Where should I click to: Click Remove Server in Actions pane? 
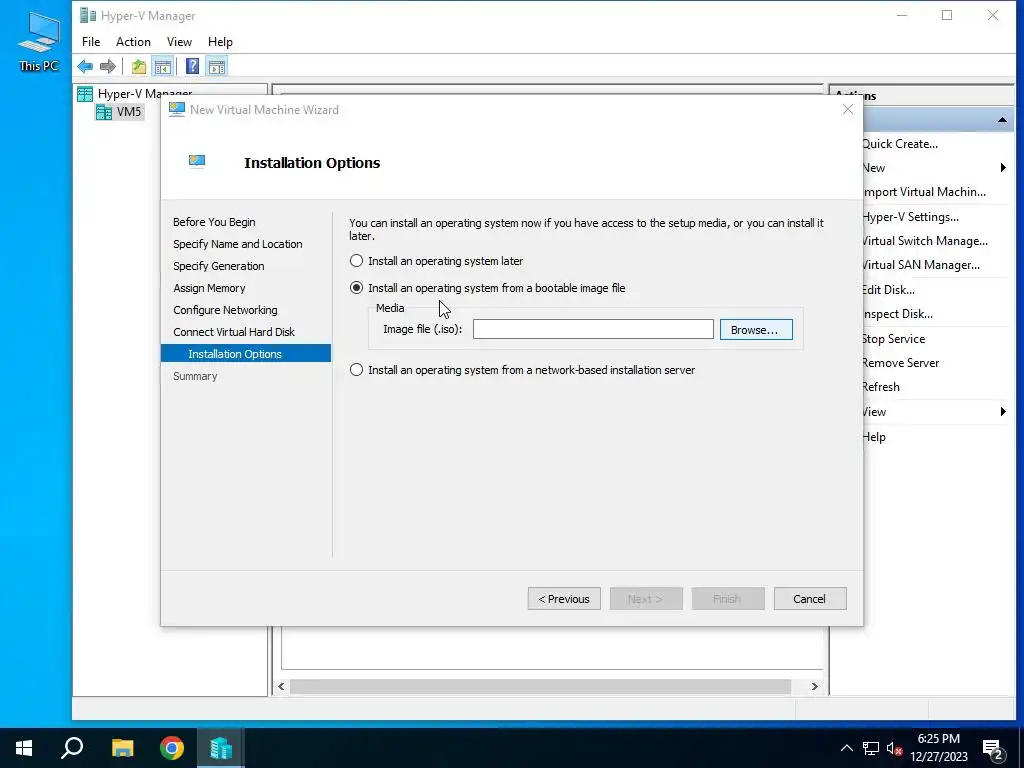click(901, 363)
